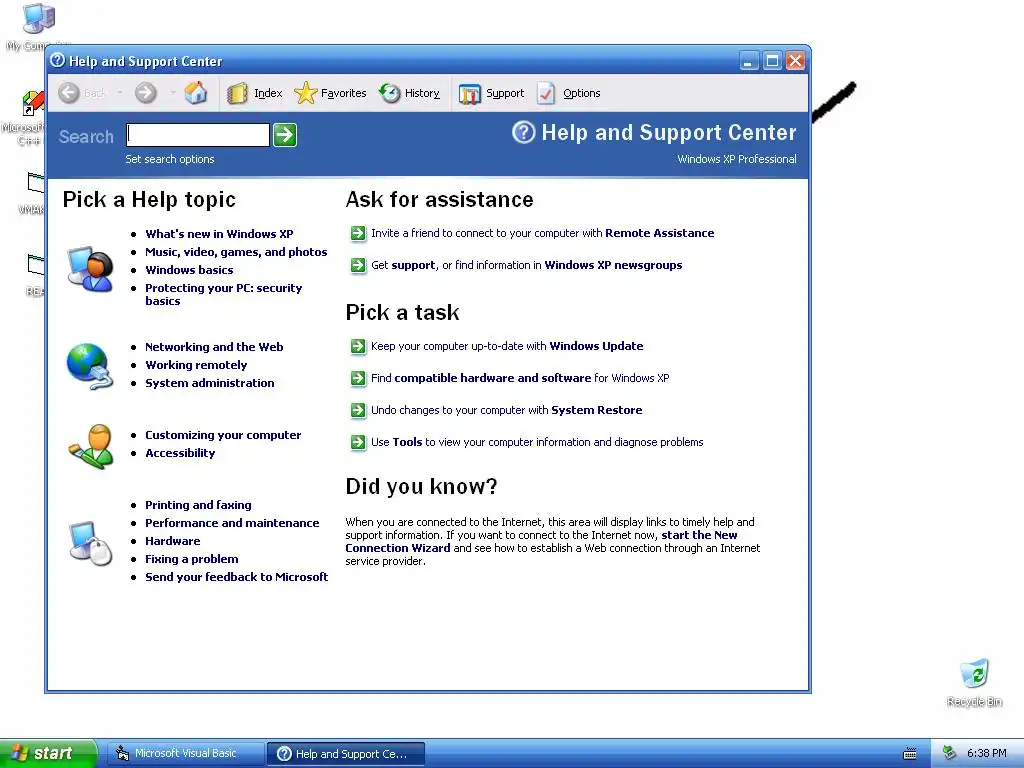Viewport: 1024px width, 768px height.
Task: Select My Computer desktop icon
Action: (x=38, y=18)
